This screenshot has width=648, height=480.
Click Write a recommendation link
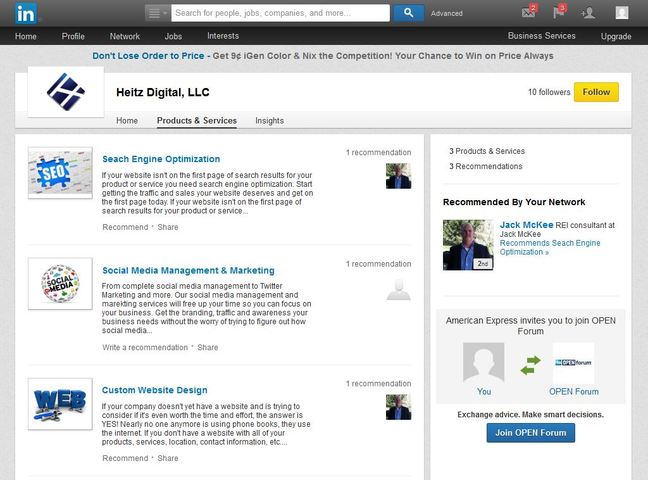point(145,347)
